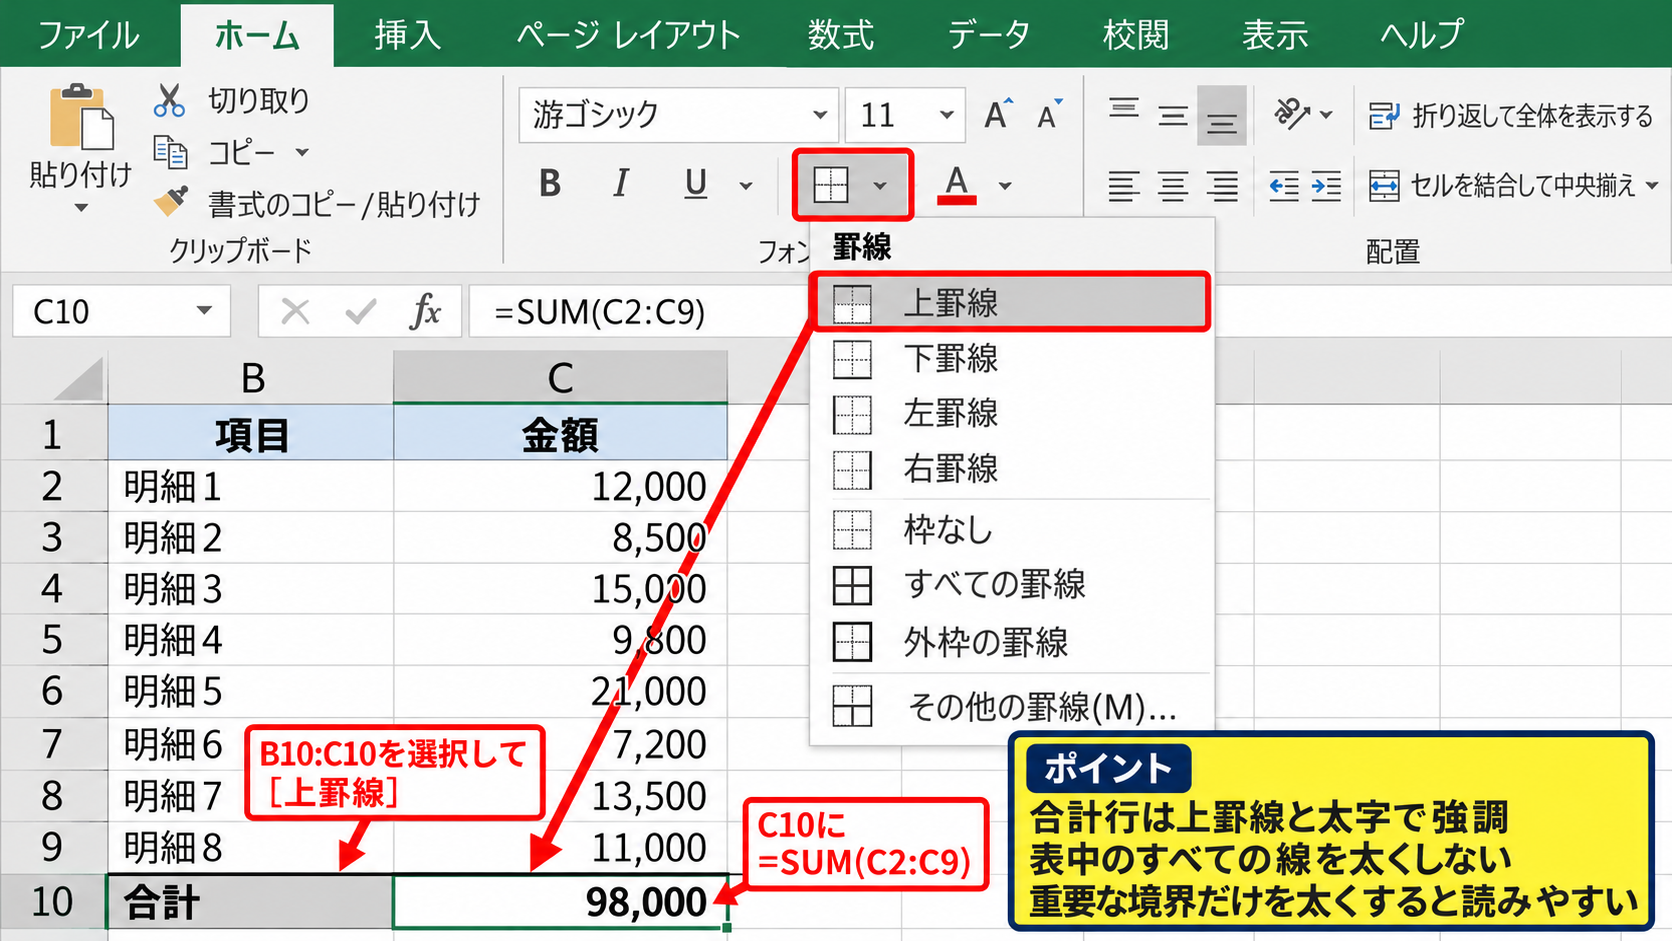Image resolution: width=1672 pixels, height=941 pixels.
Task: Increase font size with larger A icon
Action: [997, 115]
